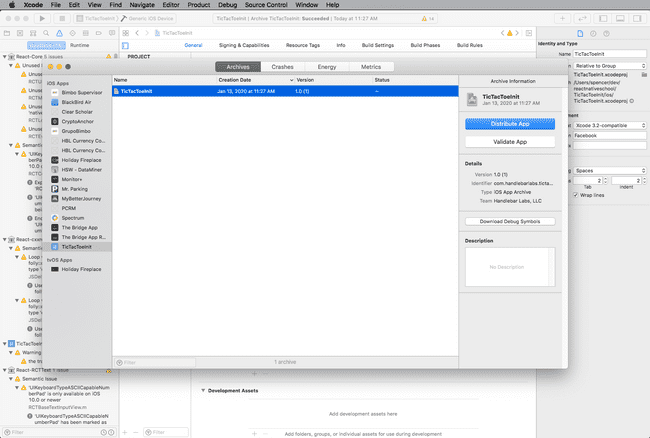
Task: Open the project navigator folder icon
Action: pyautogui.click(x=7, y=33)
